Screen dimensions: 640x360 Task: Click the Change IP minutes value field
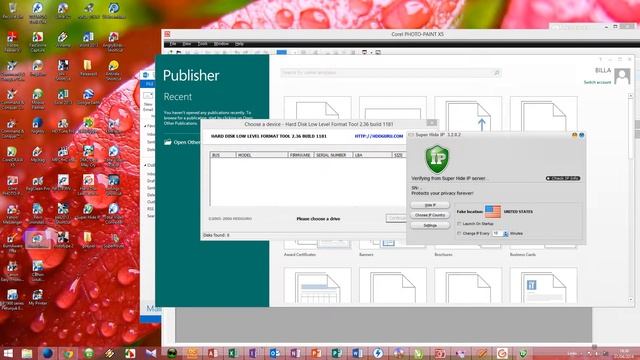tap(497, 233)
